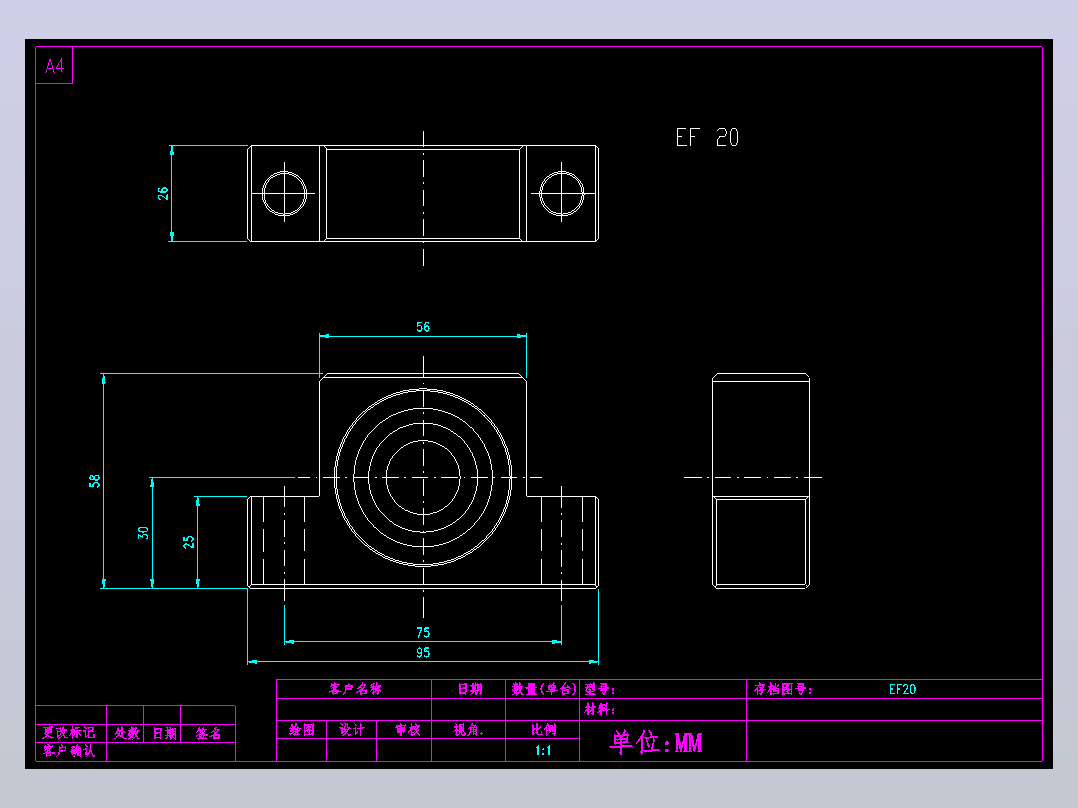Click the 数量(单台) header cell

[543, 689]
